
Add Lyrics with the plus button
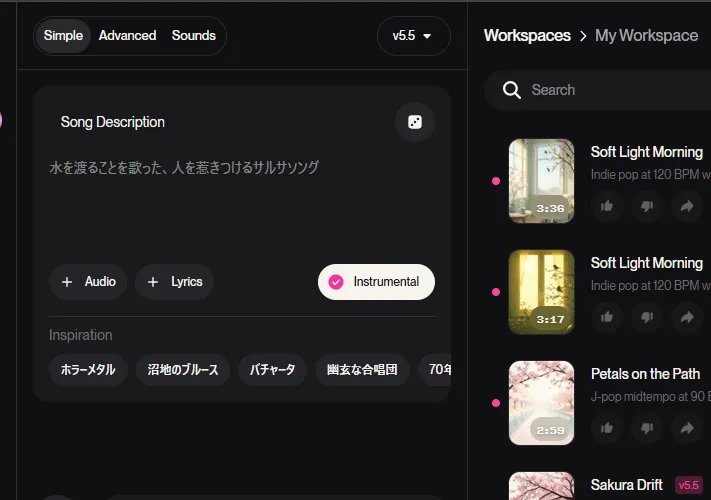174,282
